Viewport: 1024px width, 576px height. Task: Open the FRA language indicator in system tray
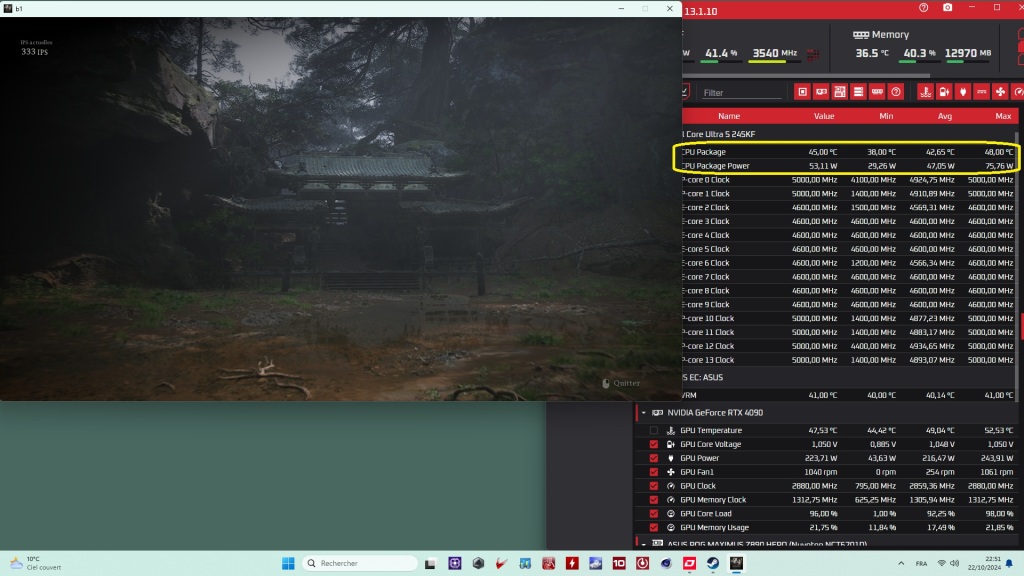coord(921,563)
